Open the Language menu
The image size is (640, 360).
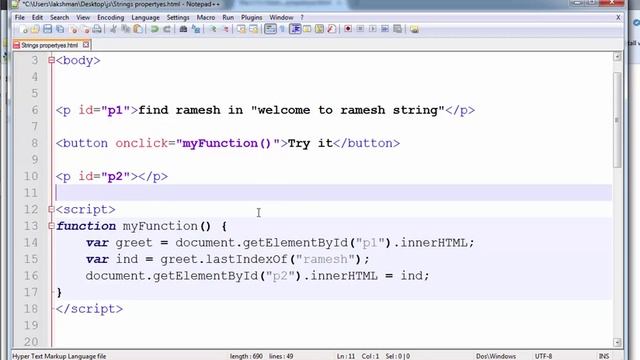[145, 18]
